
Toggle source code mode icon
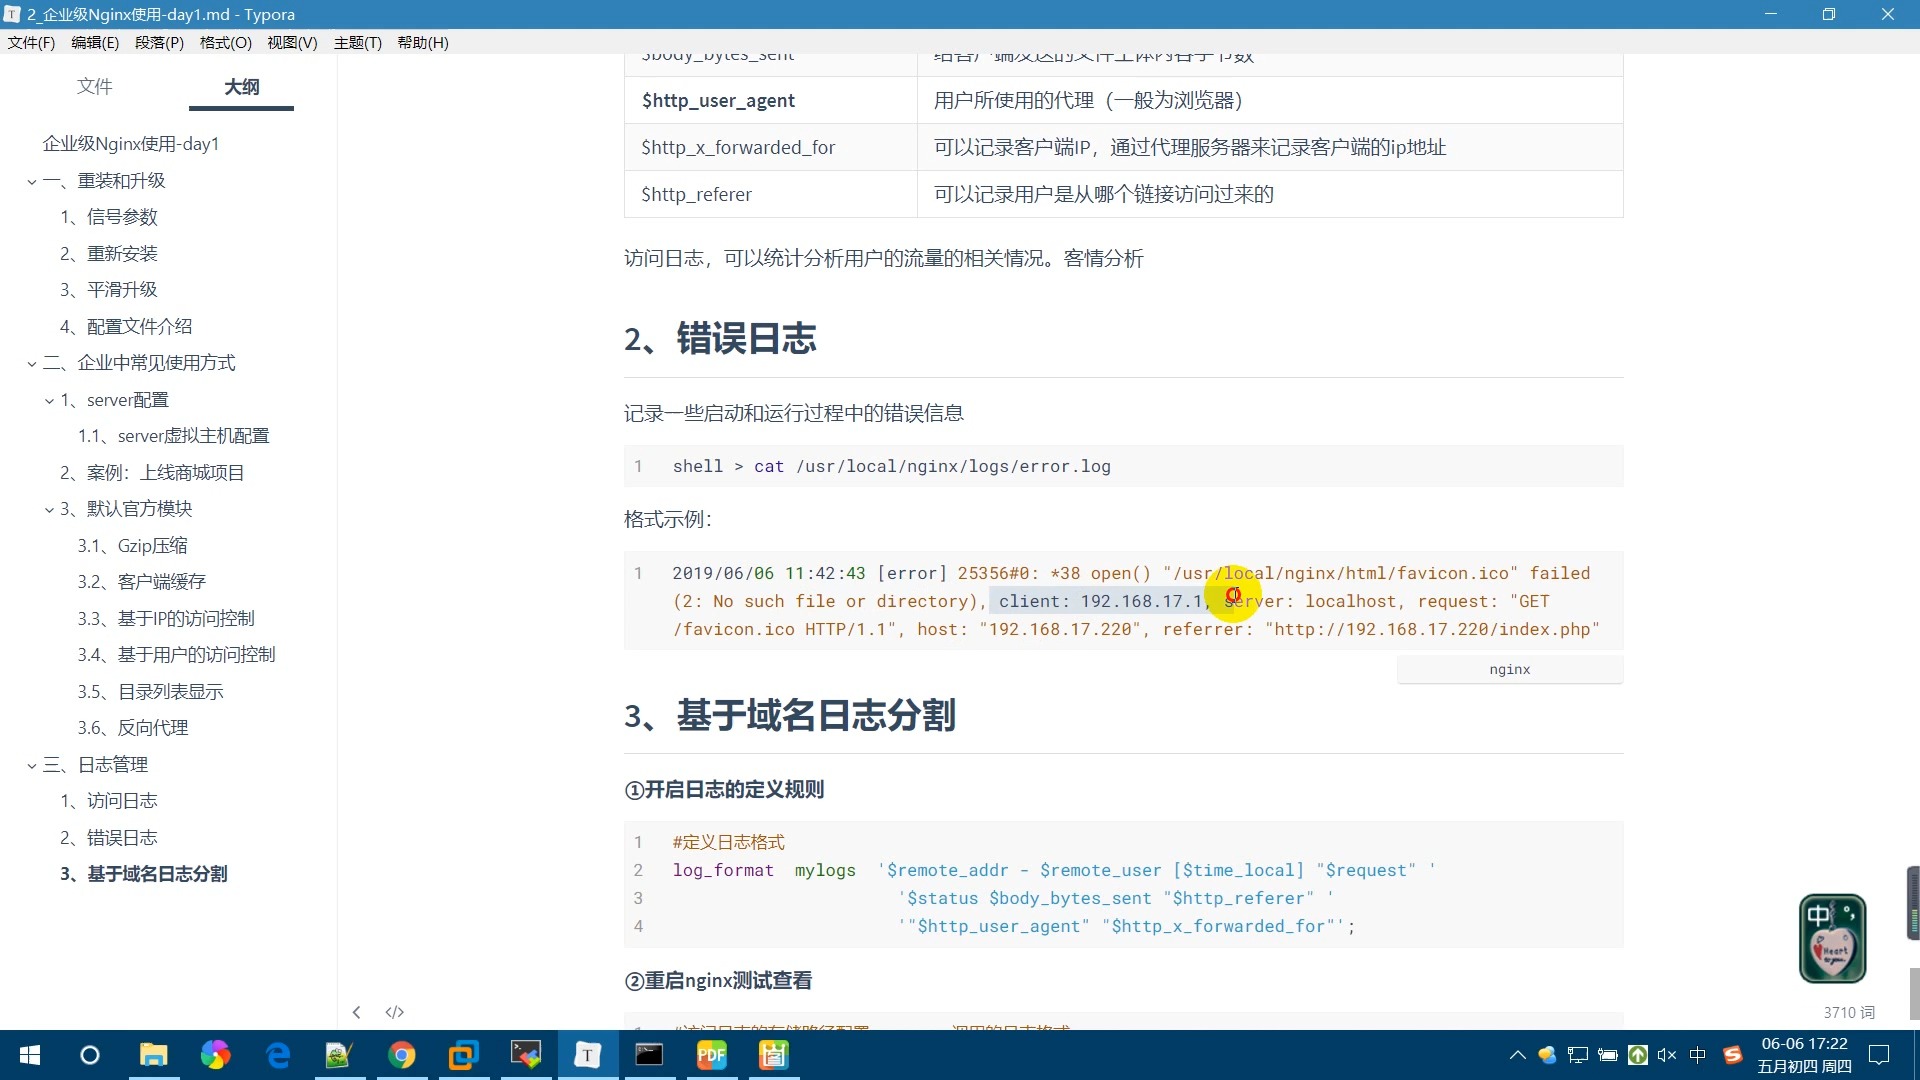tap(395, 1012)
